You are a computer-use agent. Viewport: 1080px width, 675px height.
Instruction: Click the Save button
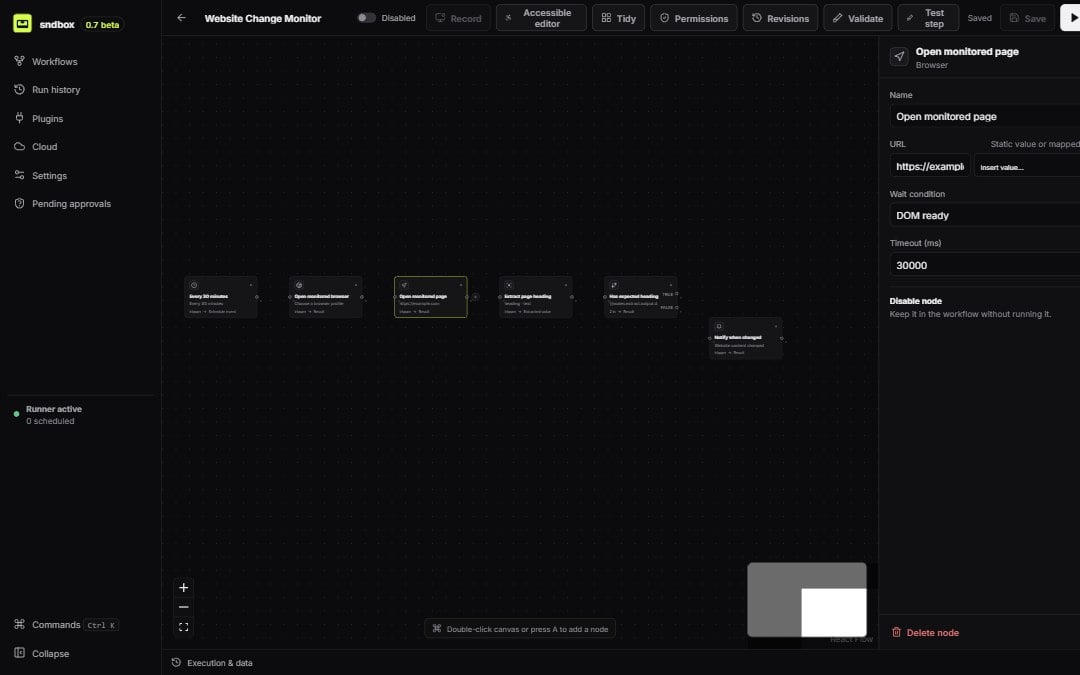[x=1027, y=18]
